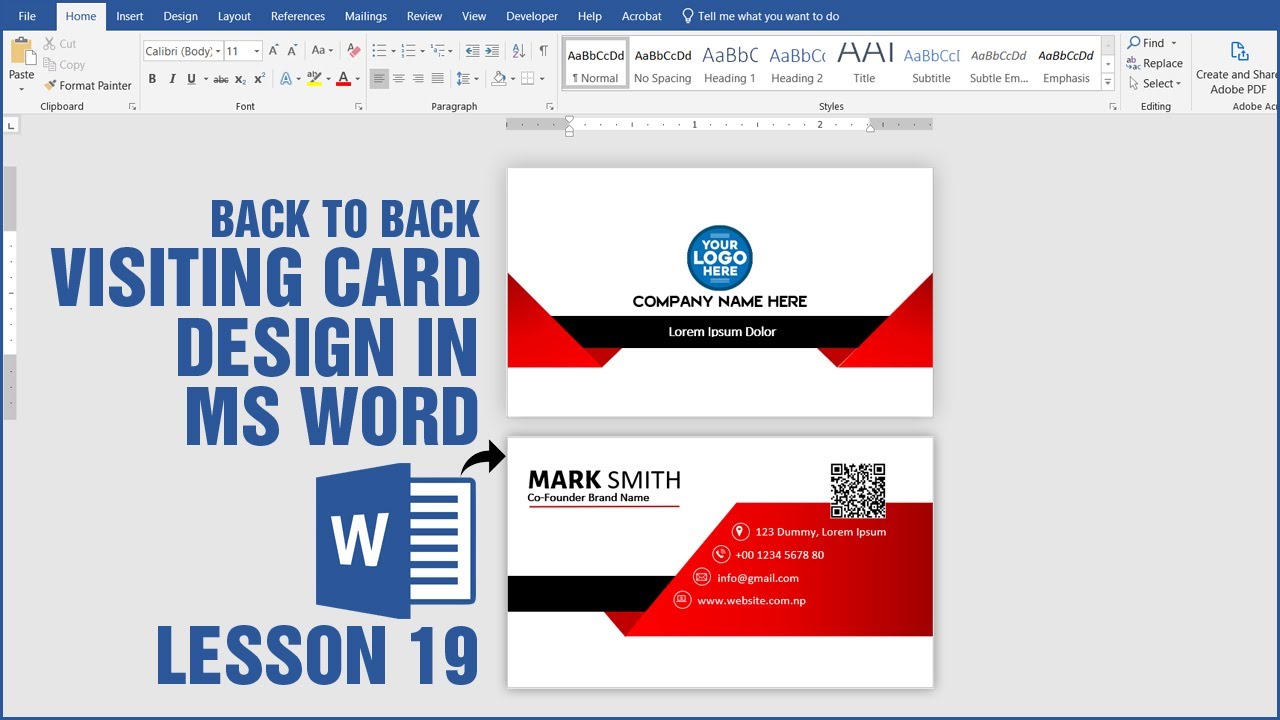Toggle align left
This screenshot has height=720, width=1280.
point(379,79)
